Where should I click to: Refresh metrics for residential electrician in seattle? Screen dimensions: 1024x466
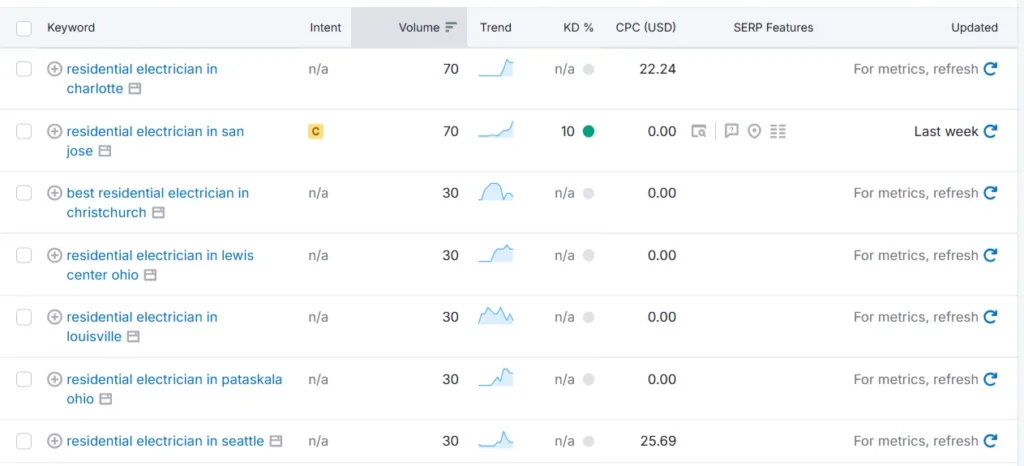(x=990, y=441)
